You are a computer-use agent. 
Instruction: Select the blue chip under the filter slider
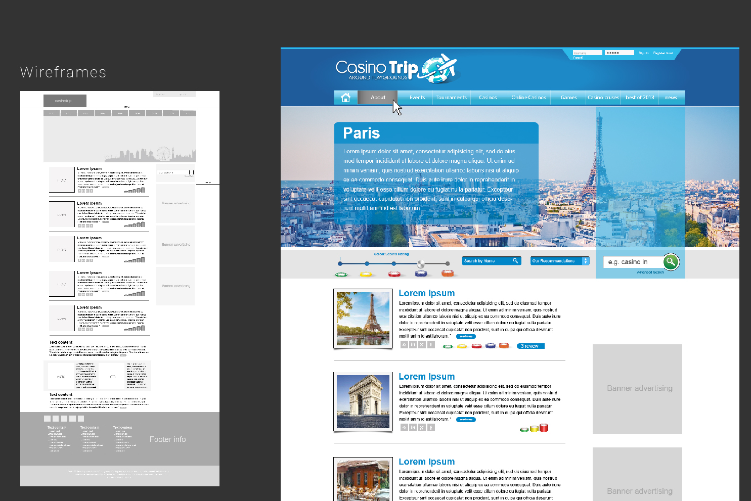pos(421,273)
